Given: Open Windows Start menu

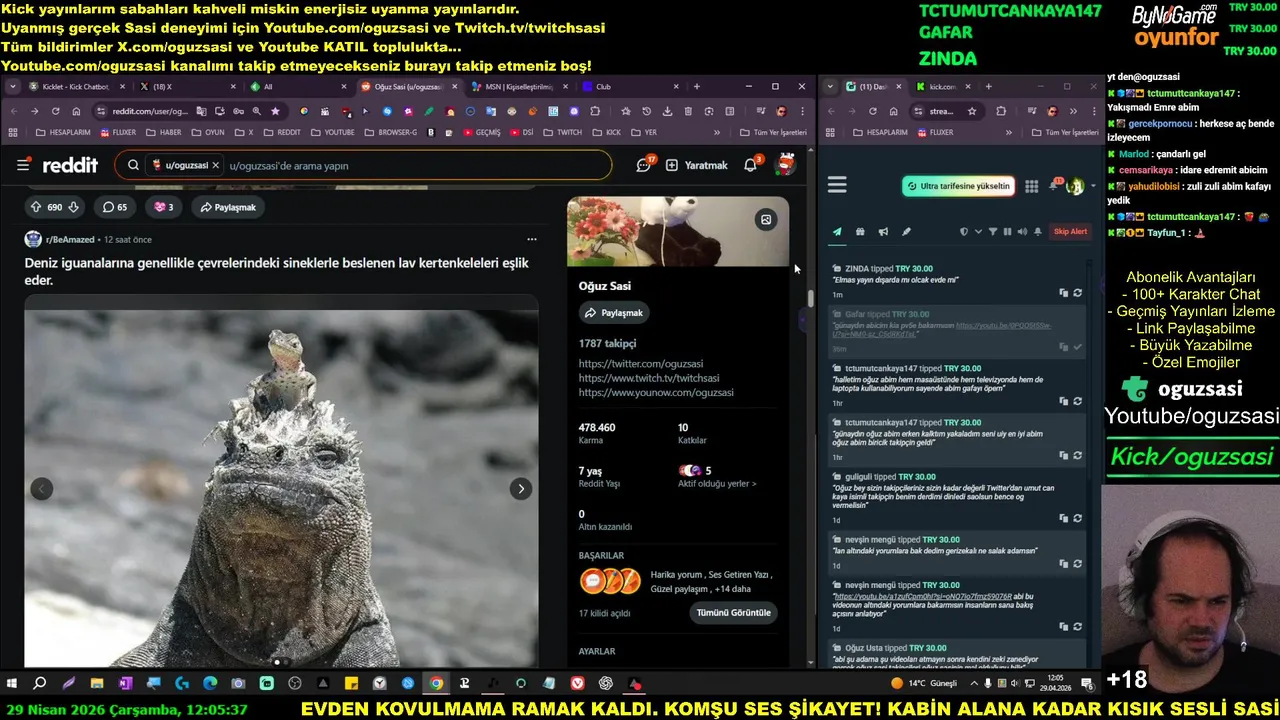Looking at the screenshot, I should (x=12, y=684).
